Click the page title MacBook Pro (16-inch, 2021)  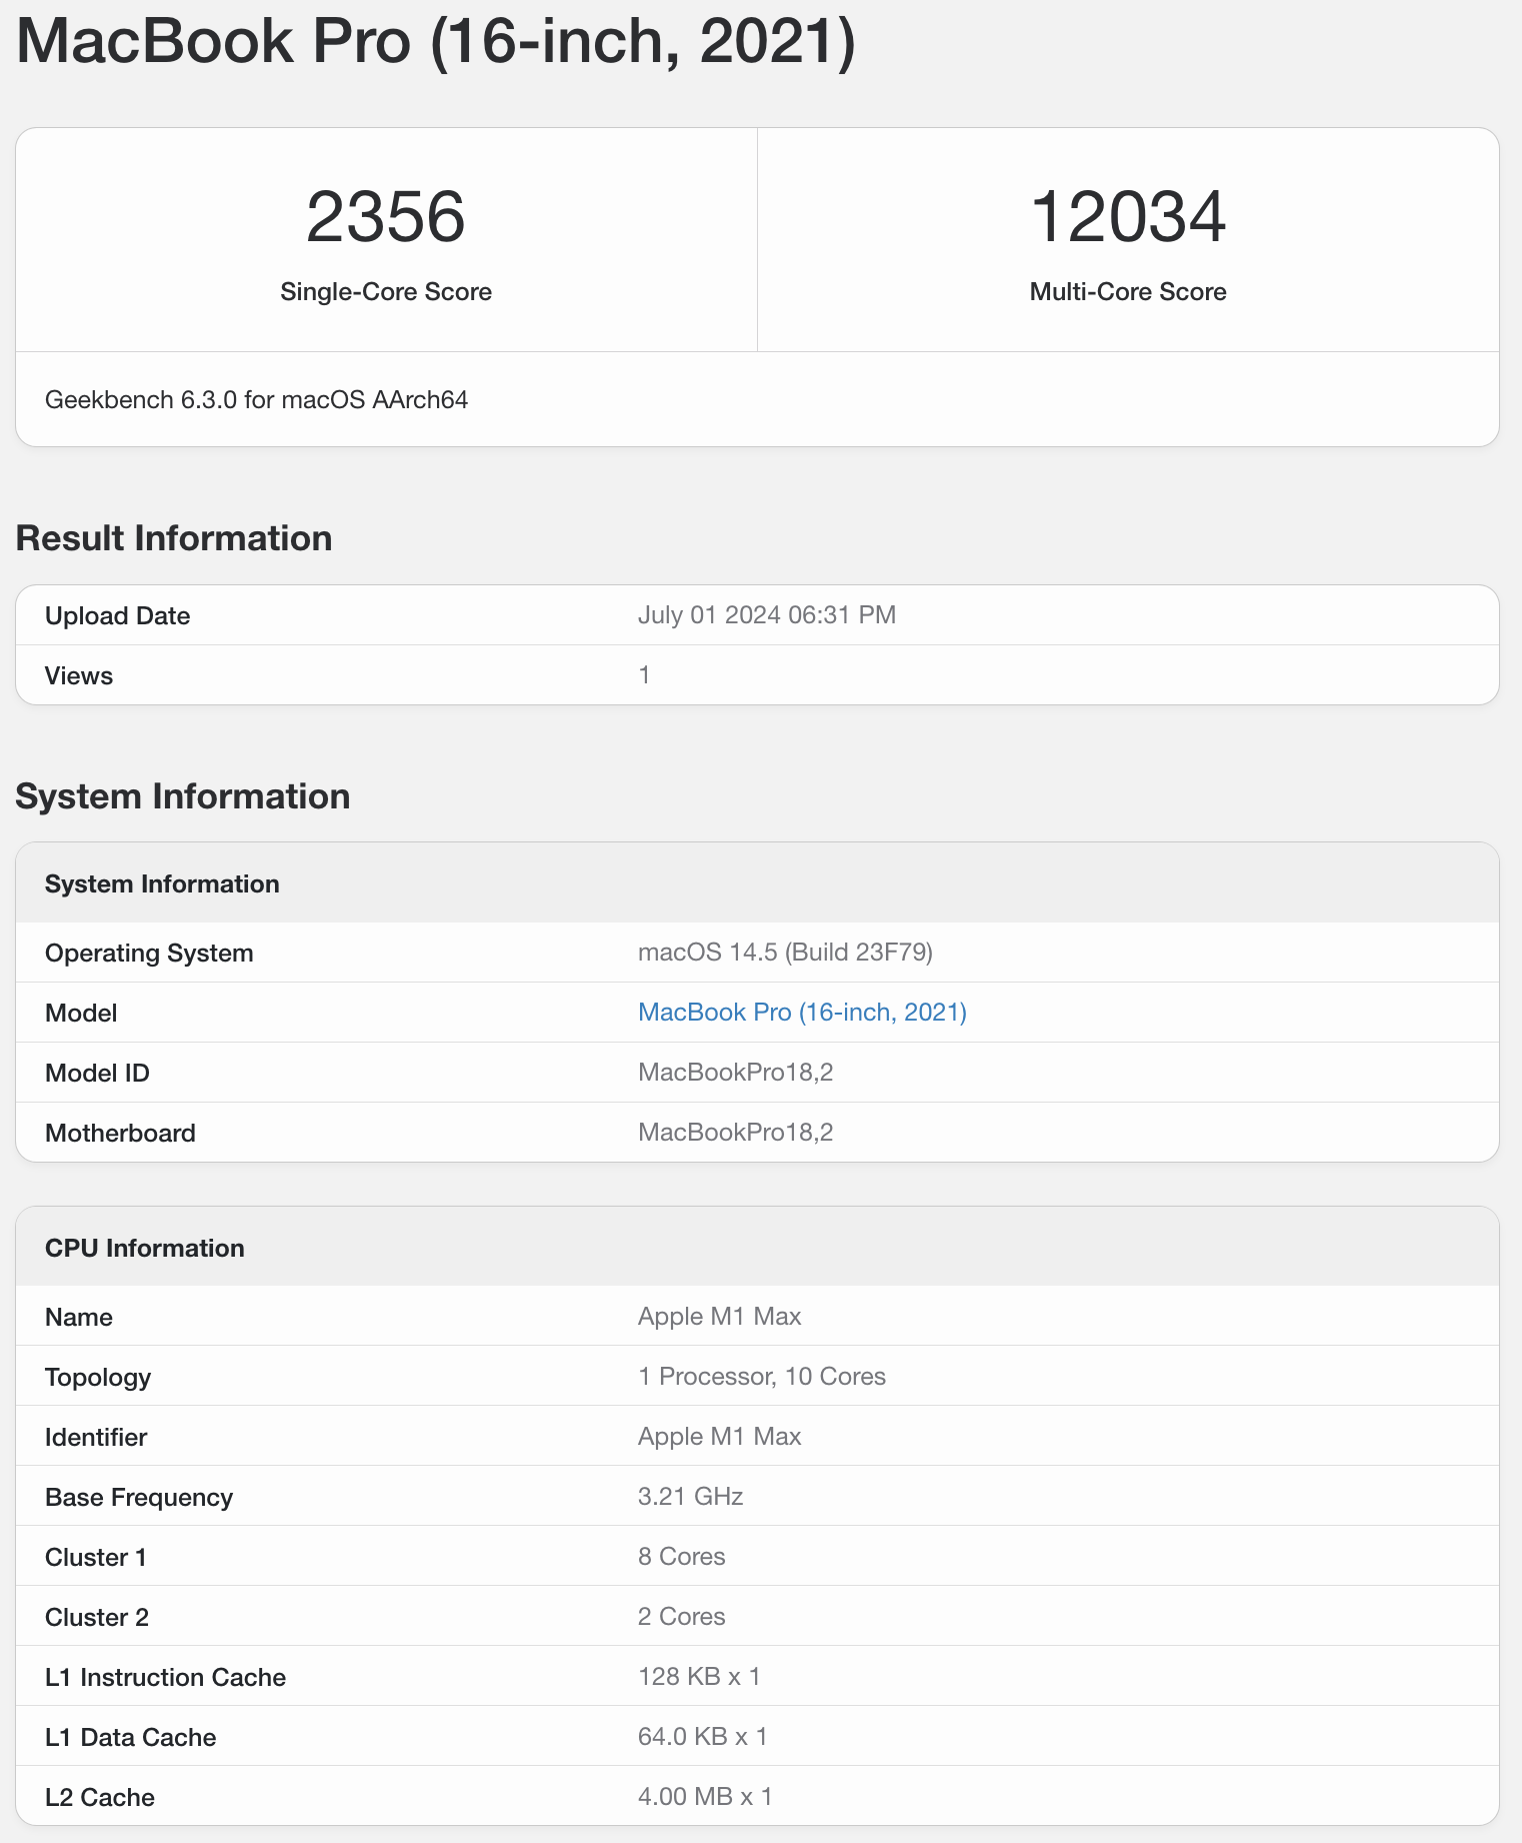tap(436, 41)
